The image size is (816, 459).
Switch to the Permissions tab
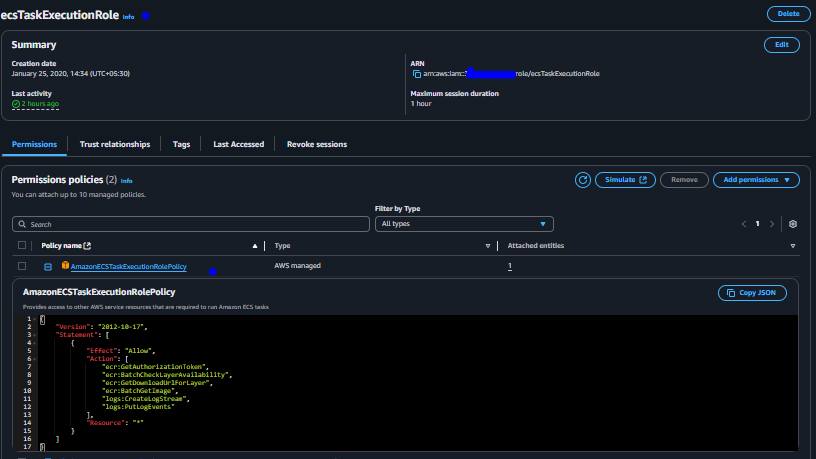coord(34,144)
